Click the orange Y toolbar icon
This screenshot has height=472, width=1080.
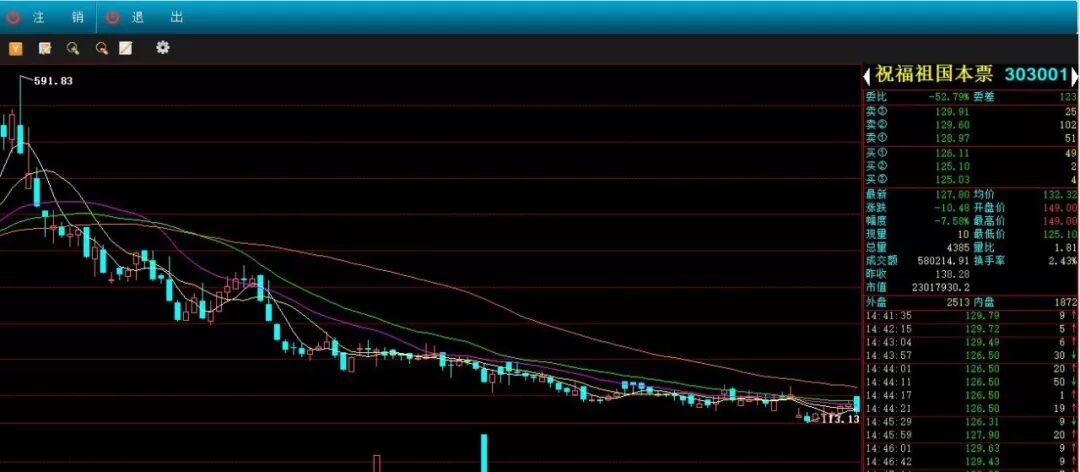(x=15, y=48)
